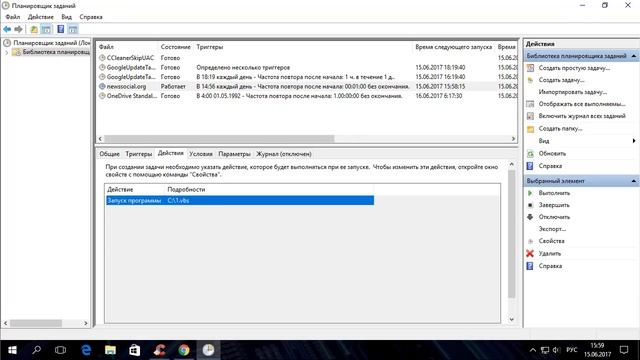Switch to the Параметры tab
The height and width of the screenshot is (360, 640).
[x=234, y=154]
